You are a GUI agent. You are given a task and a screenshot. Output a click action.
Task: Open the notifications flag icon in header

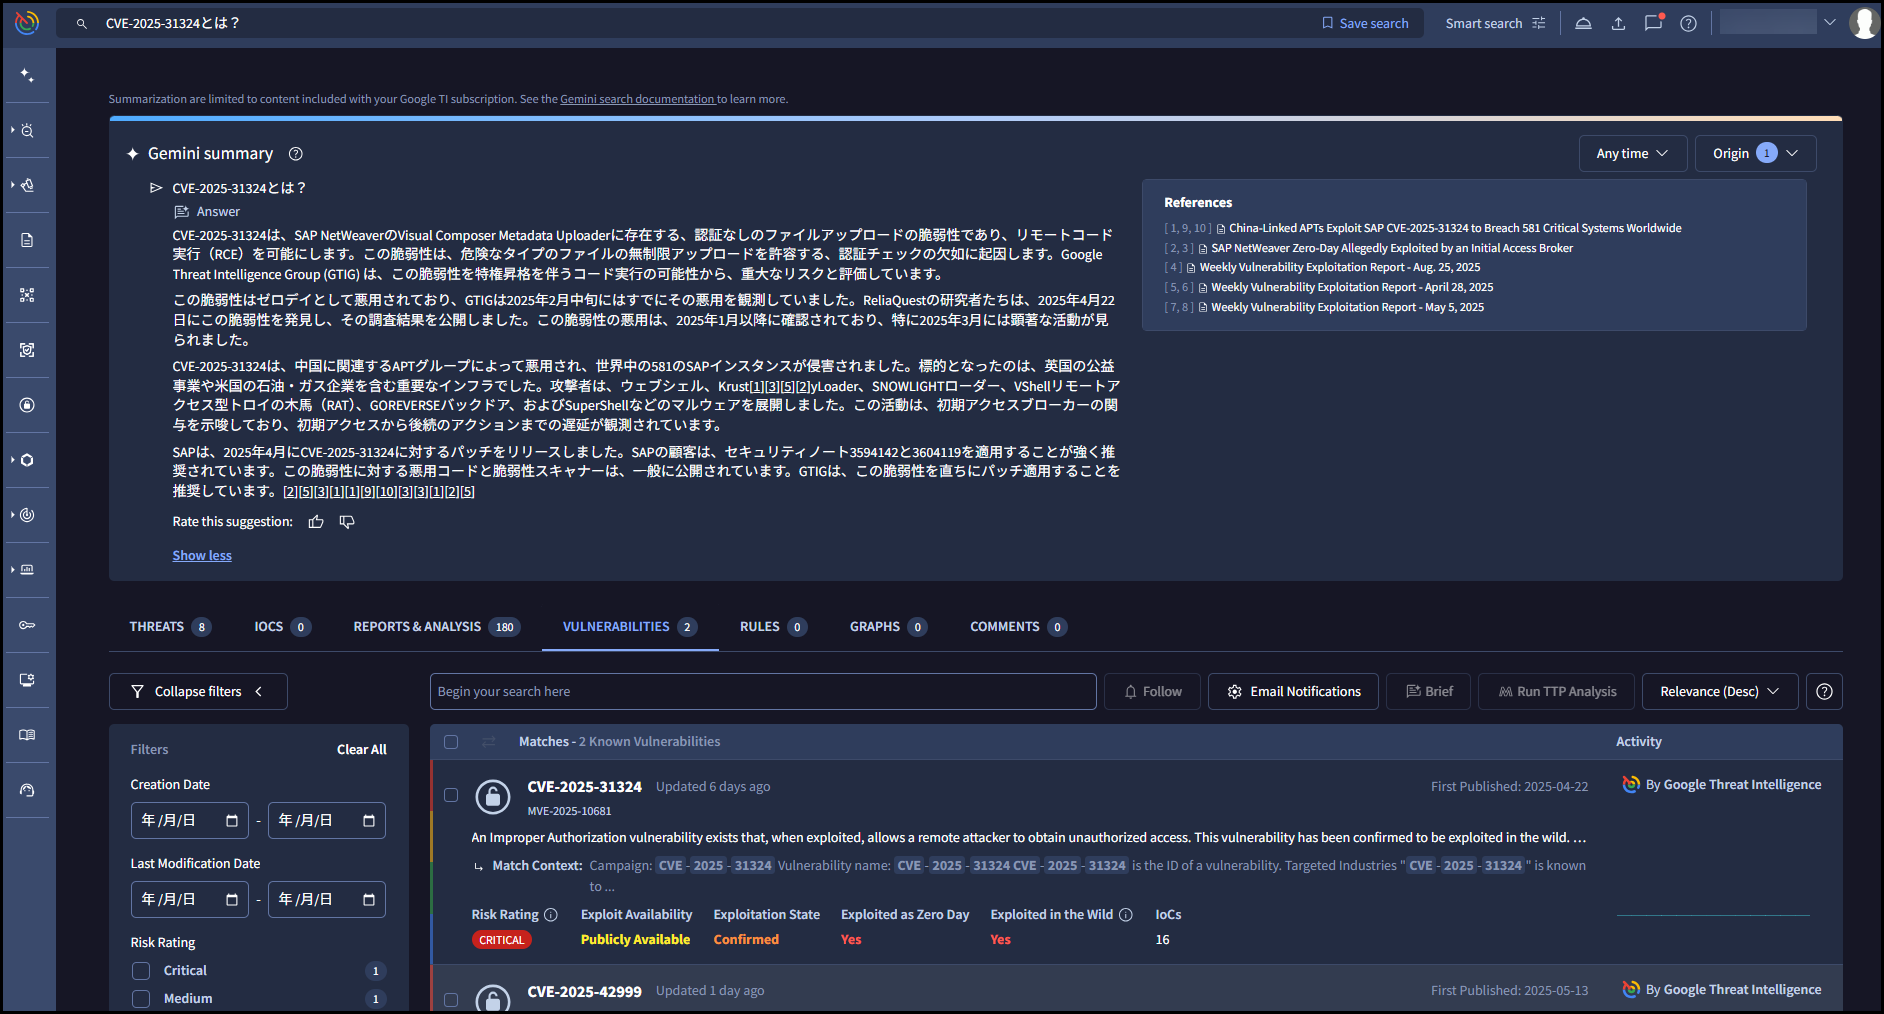pyautogui.click(x=1653, y=23)
